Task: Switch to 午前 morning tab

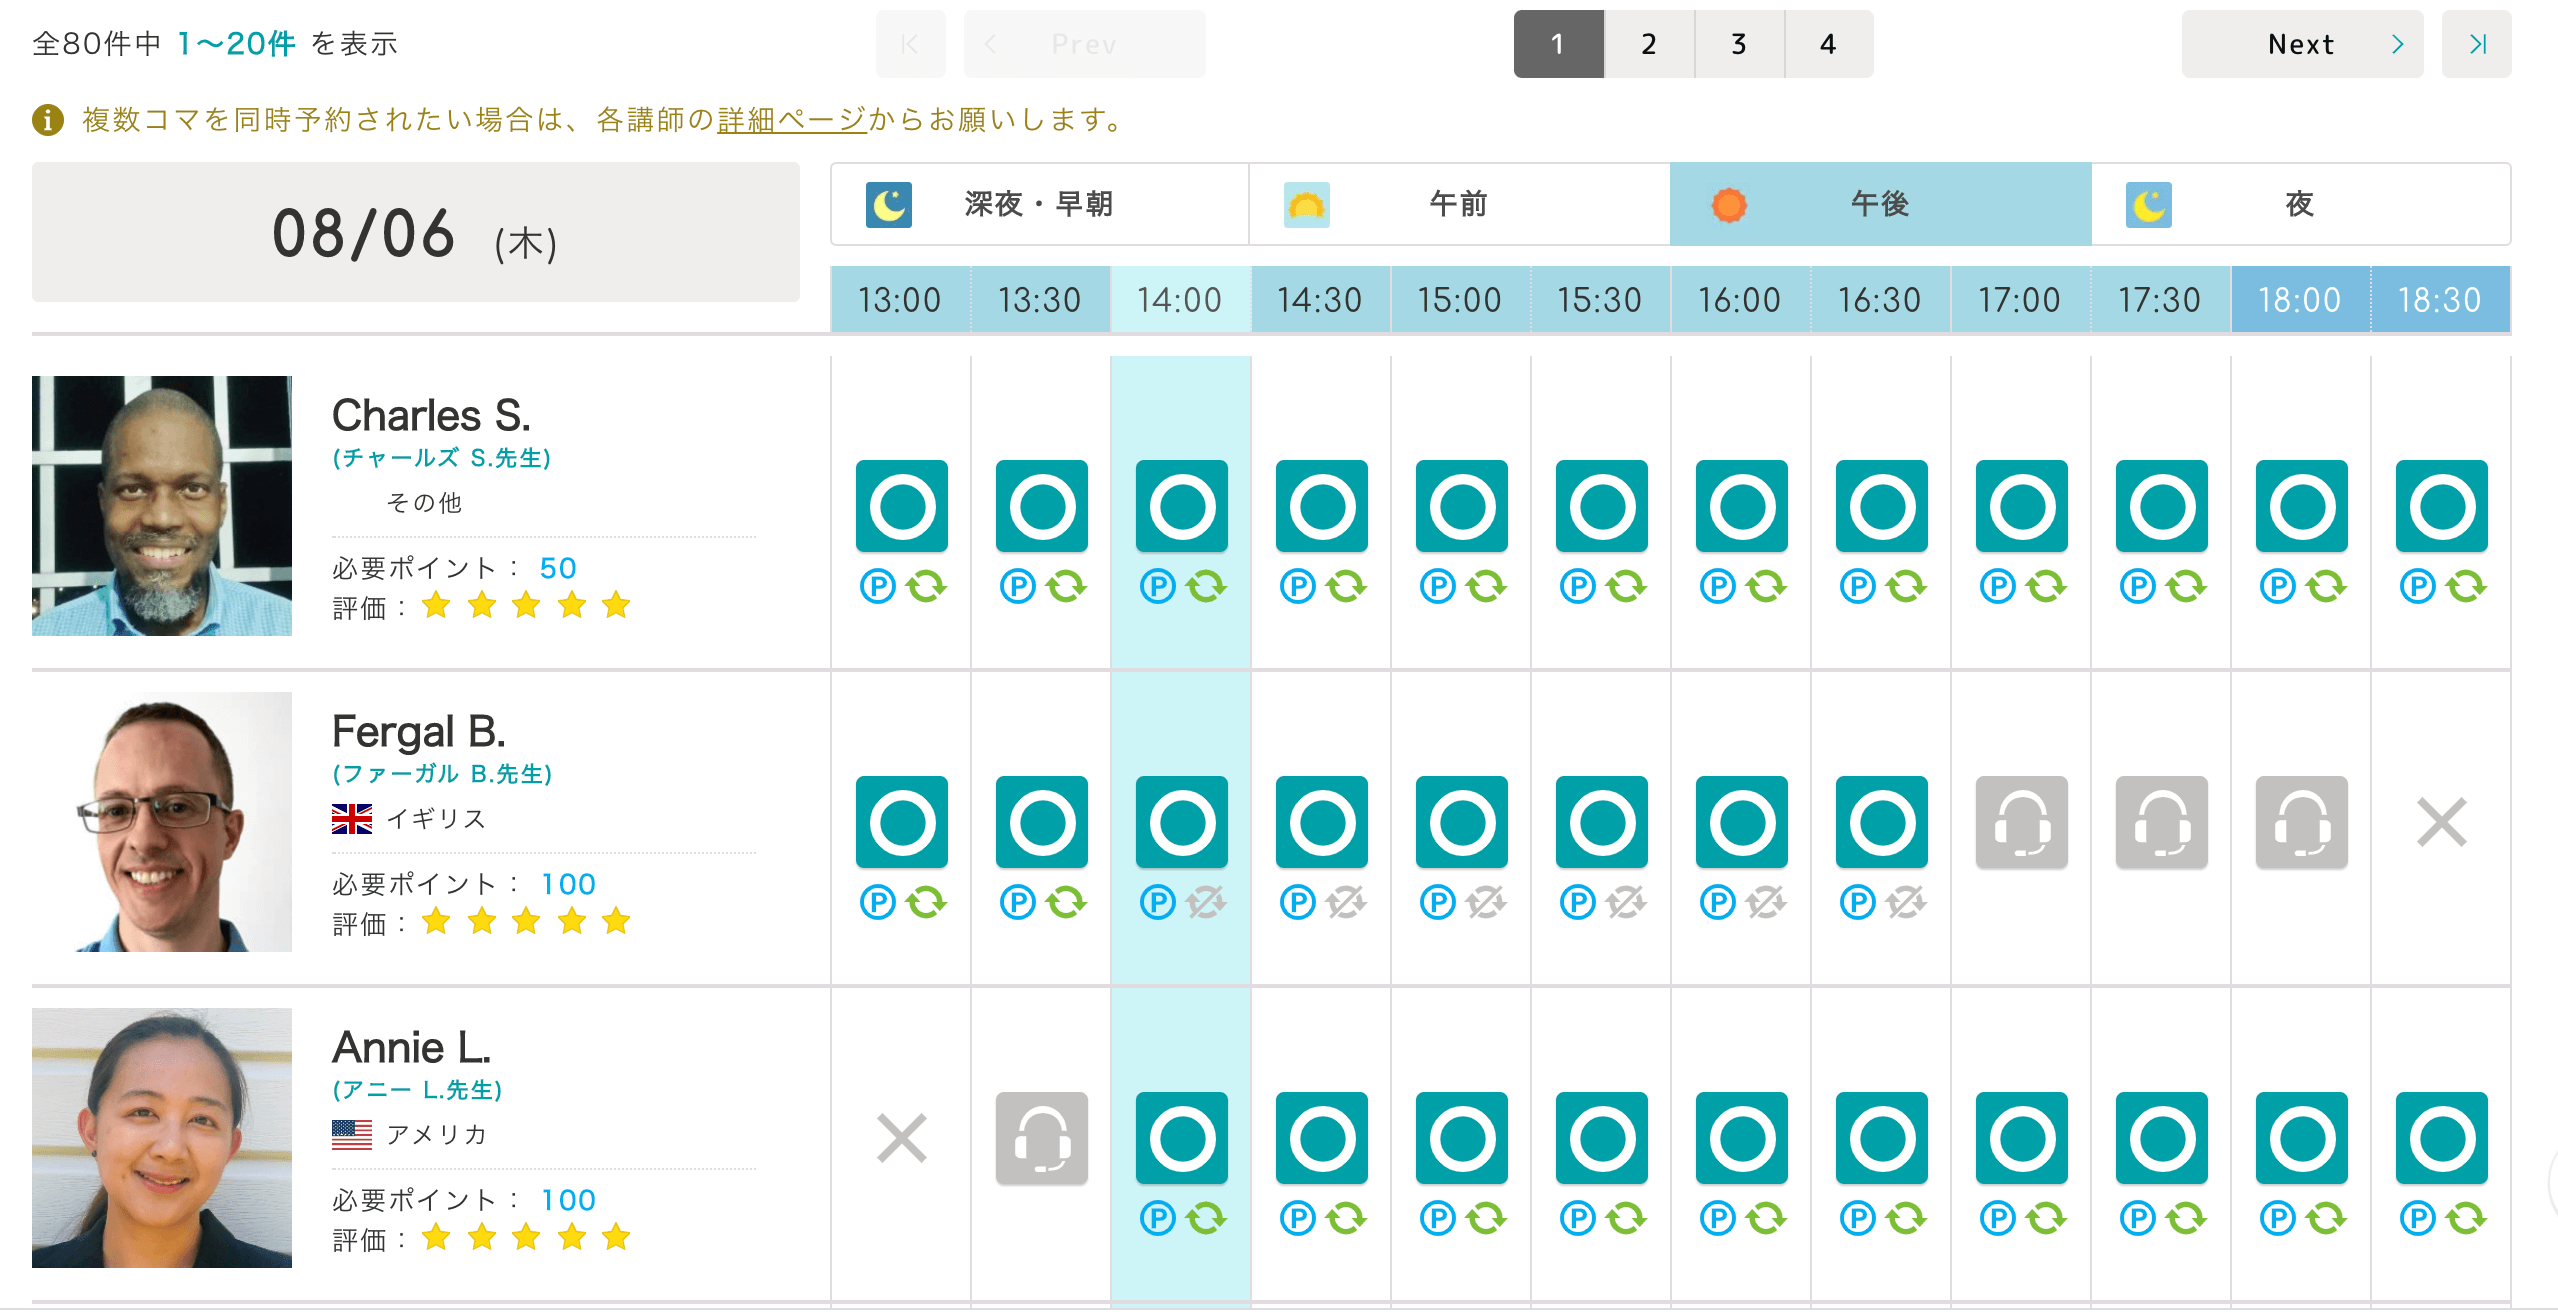Action: click(1459, 204)
